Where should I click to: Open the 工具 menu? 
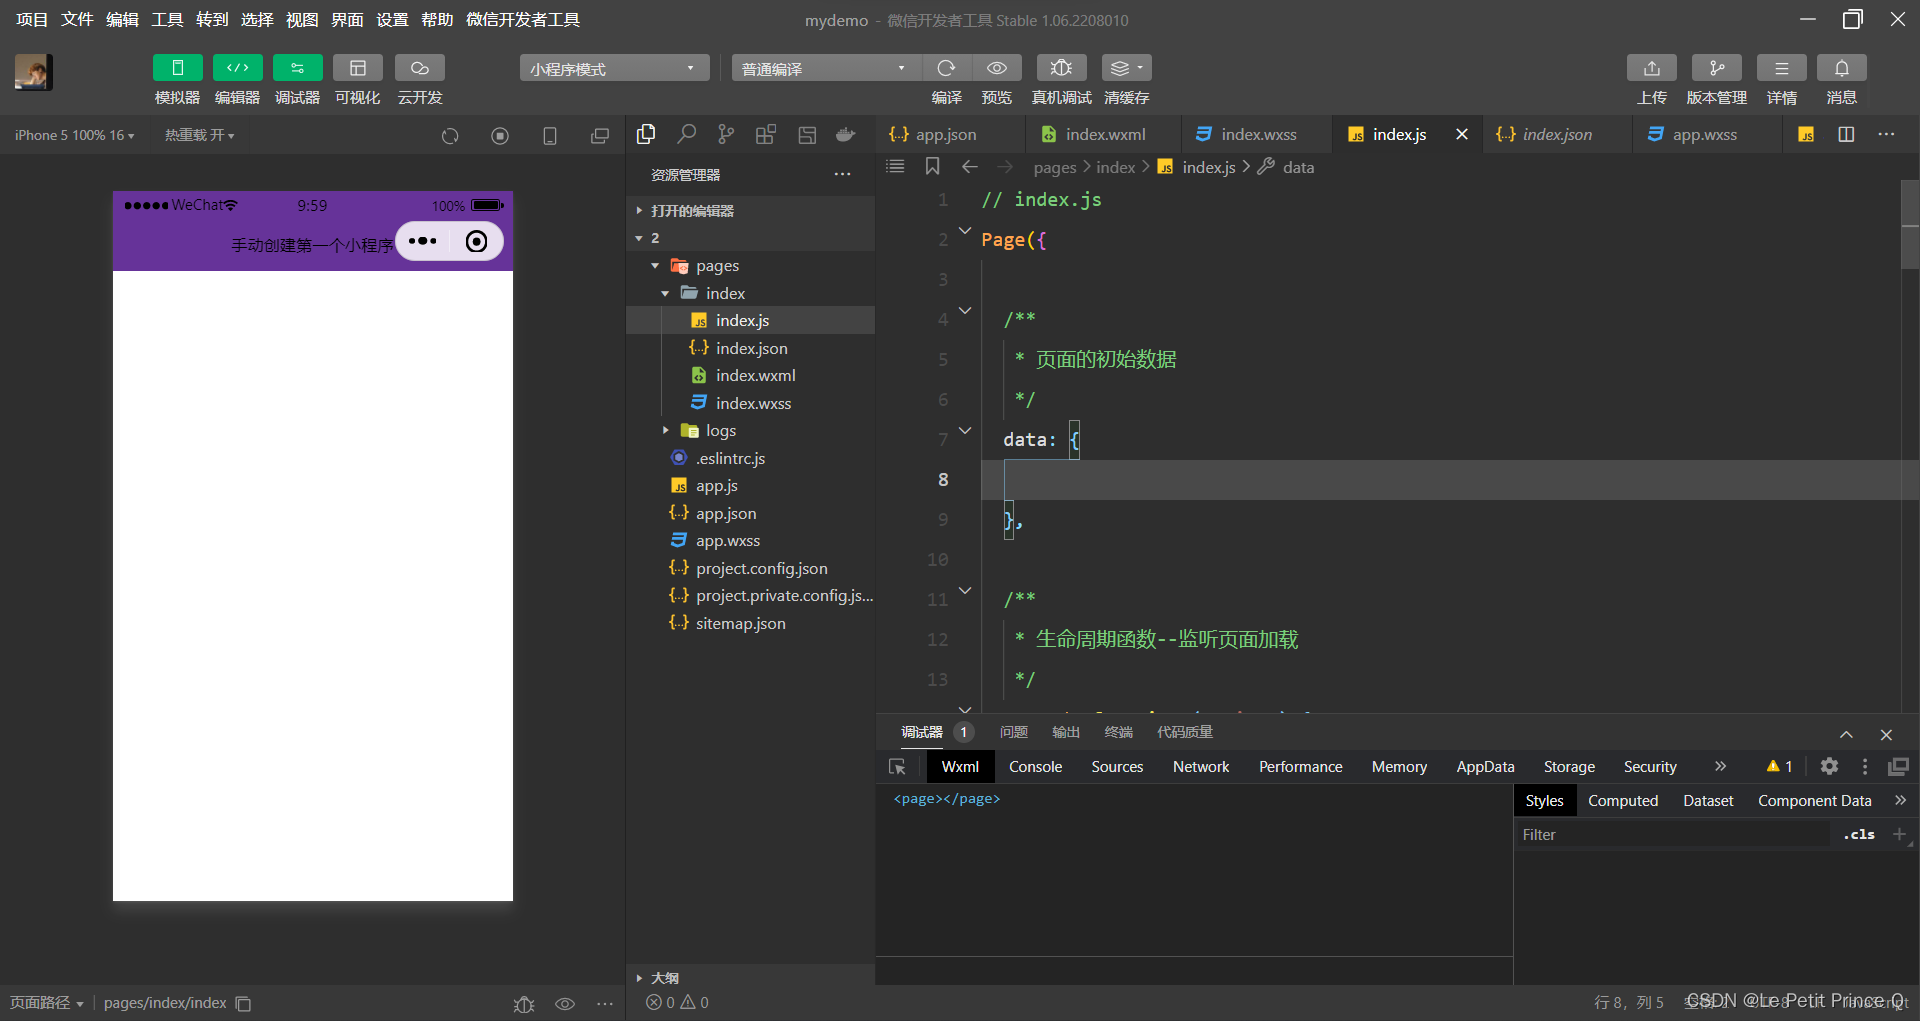pos(167,20)
